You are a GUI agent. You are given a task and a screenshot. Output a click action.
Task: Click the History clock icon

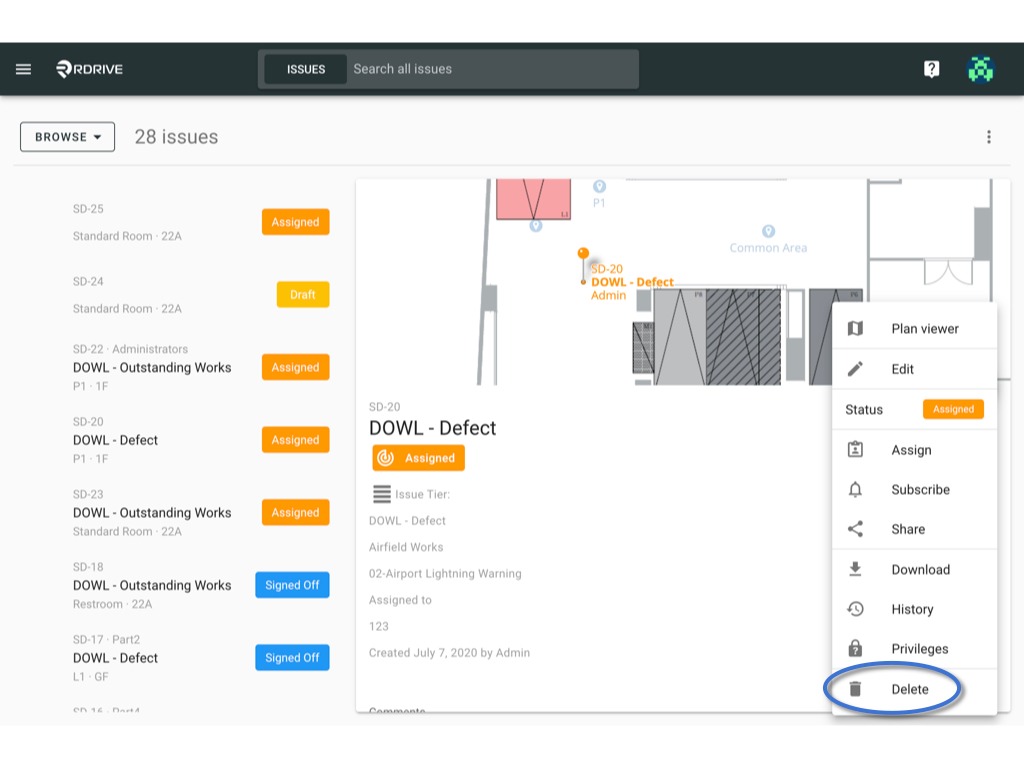[x=855, y=609]
